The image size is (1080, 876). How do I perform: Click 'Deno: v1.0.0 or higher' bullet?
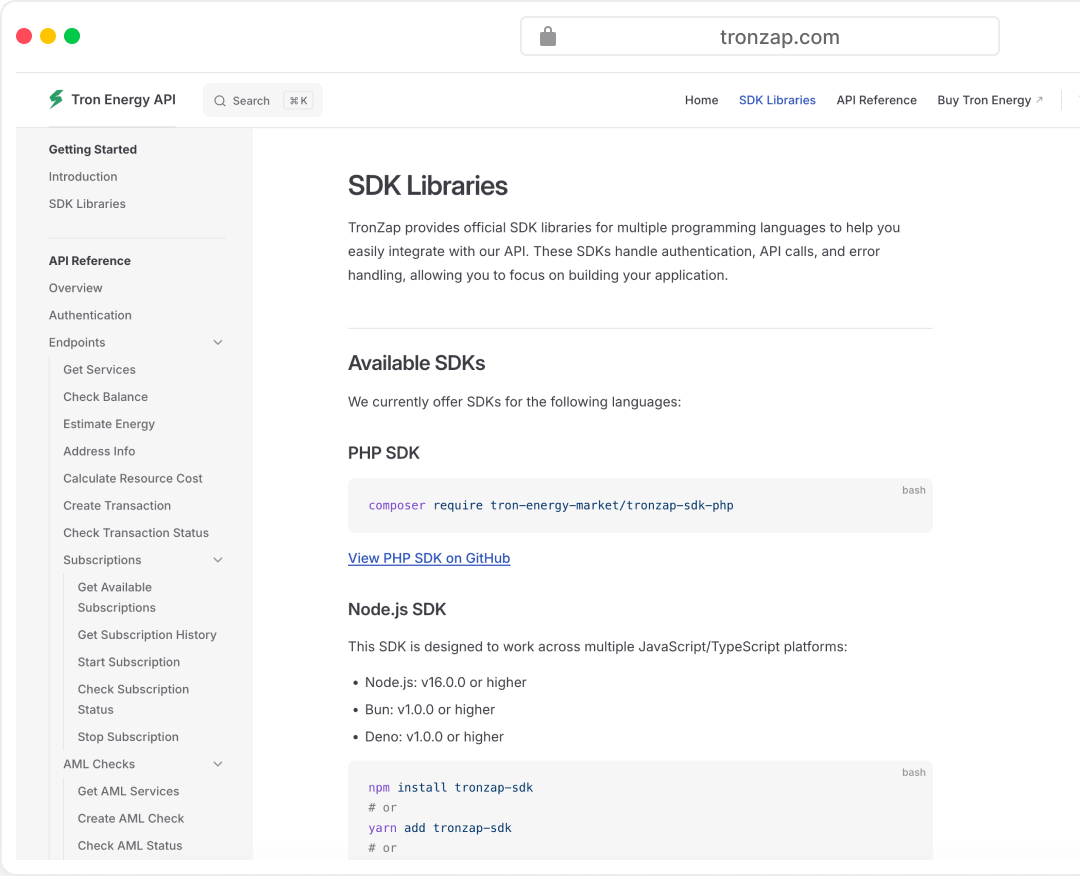(434, 736)
